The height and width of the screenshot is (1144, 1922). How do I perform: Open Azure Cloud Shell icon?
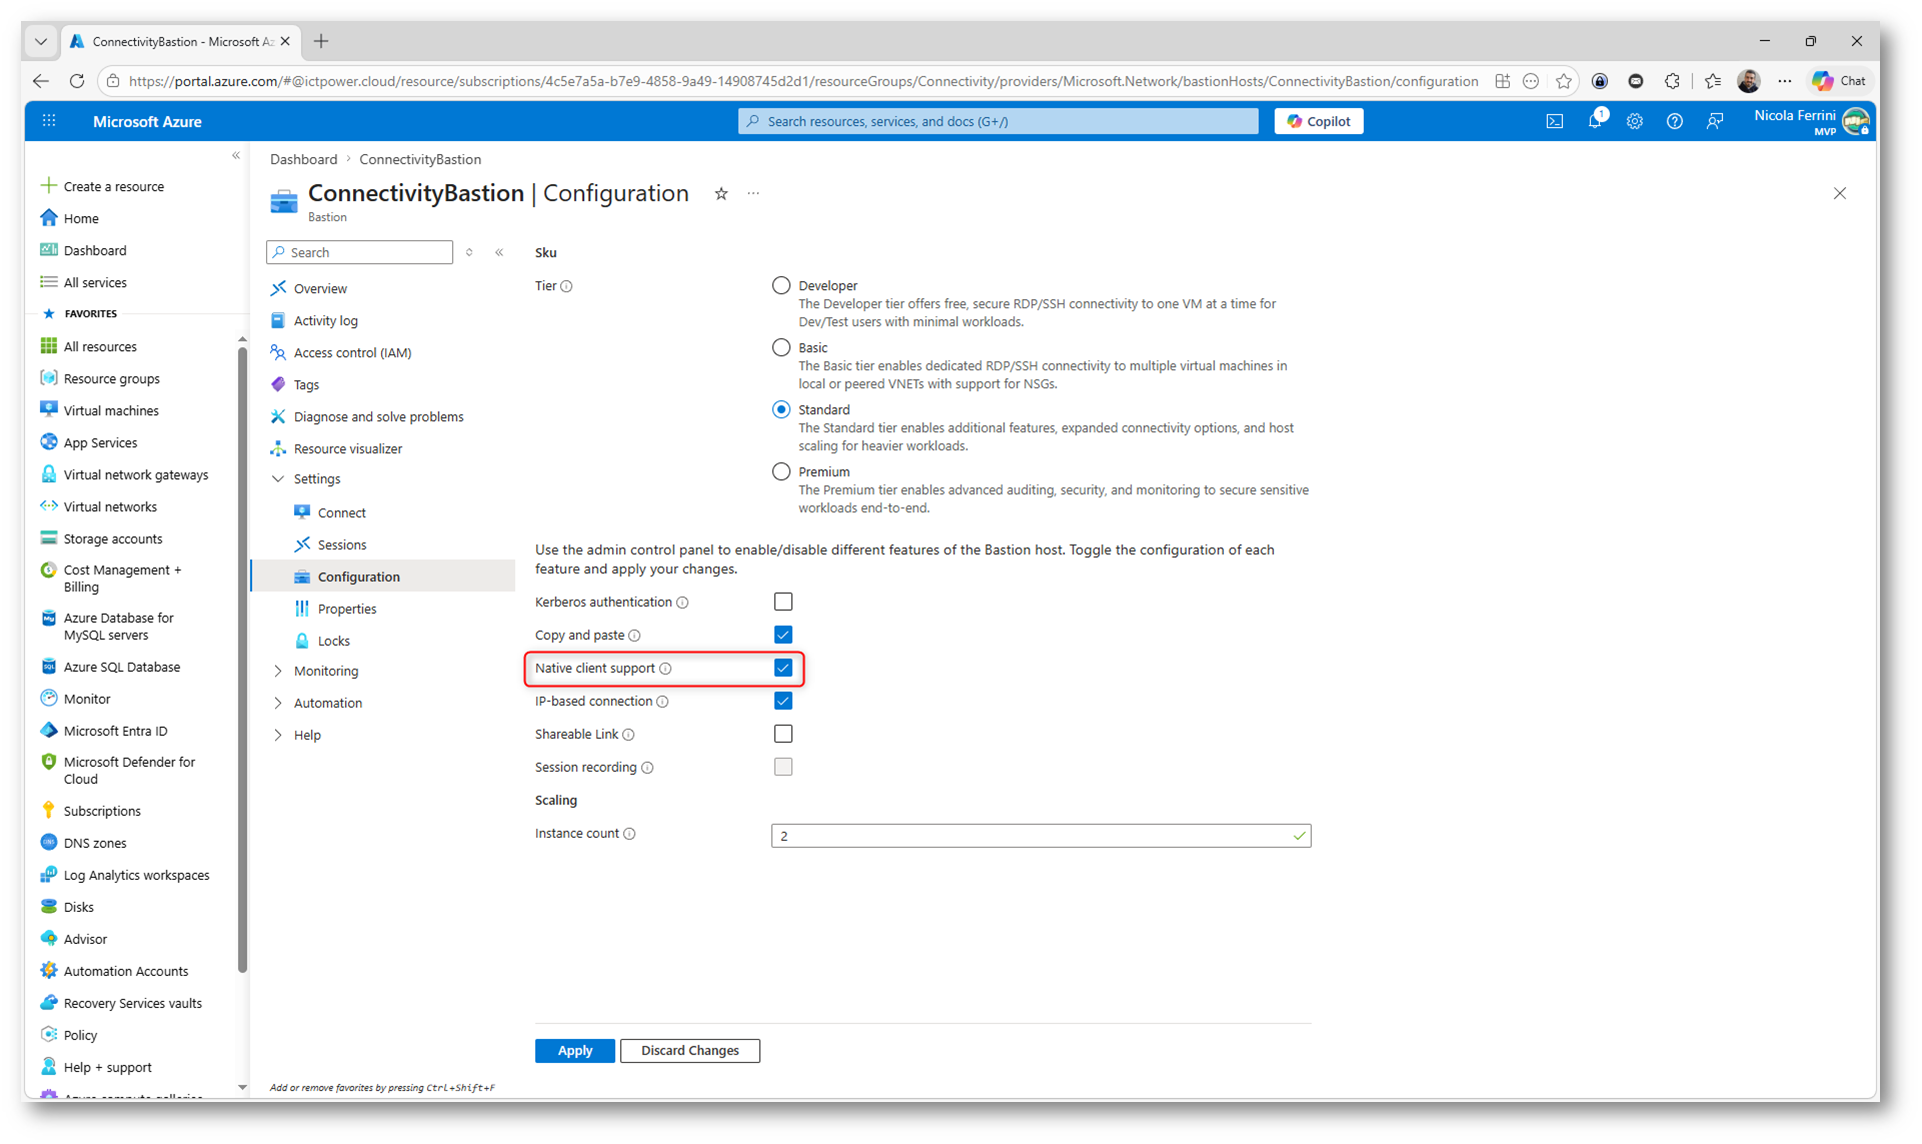click(x=1554, y=121)
